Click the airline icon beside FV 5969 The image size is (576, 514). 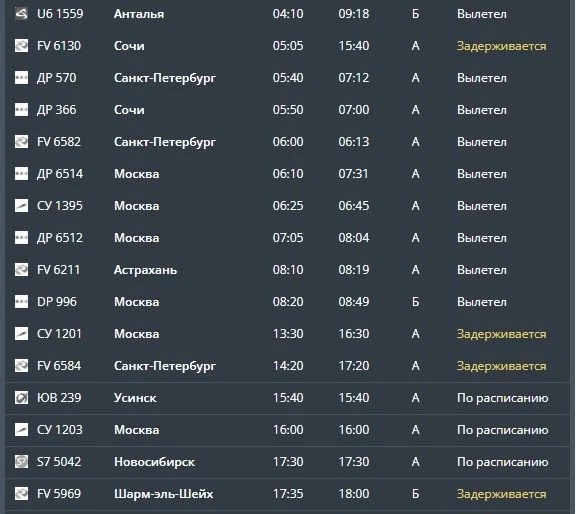click(21, 493)
